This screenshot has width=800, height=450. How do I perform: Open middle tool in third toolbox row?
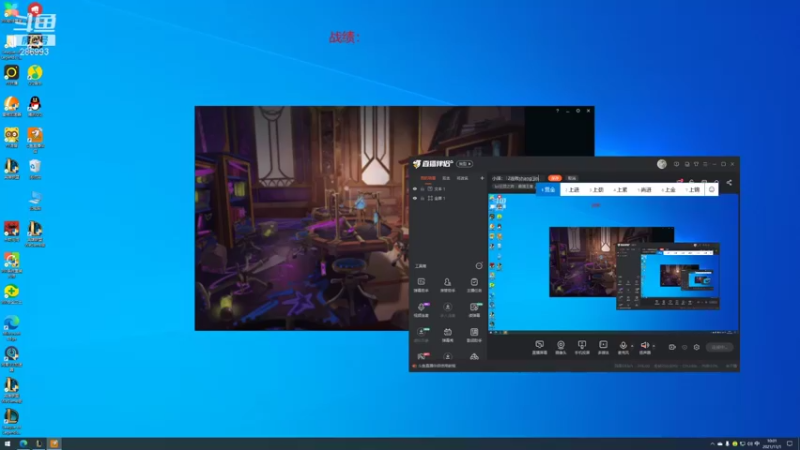point(447,335)
